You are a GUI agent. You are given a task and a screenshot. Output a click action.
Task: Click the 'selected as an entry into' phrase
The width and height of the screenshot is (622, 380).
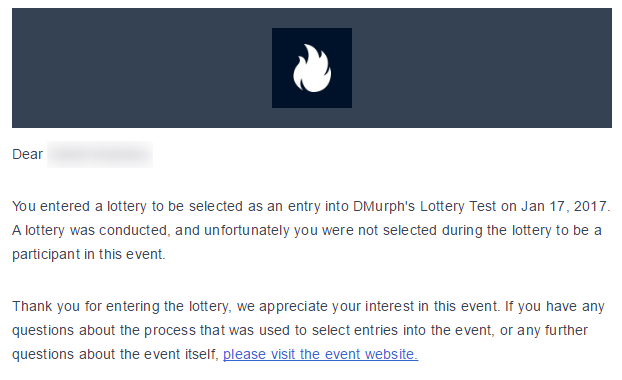(269, 206)
